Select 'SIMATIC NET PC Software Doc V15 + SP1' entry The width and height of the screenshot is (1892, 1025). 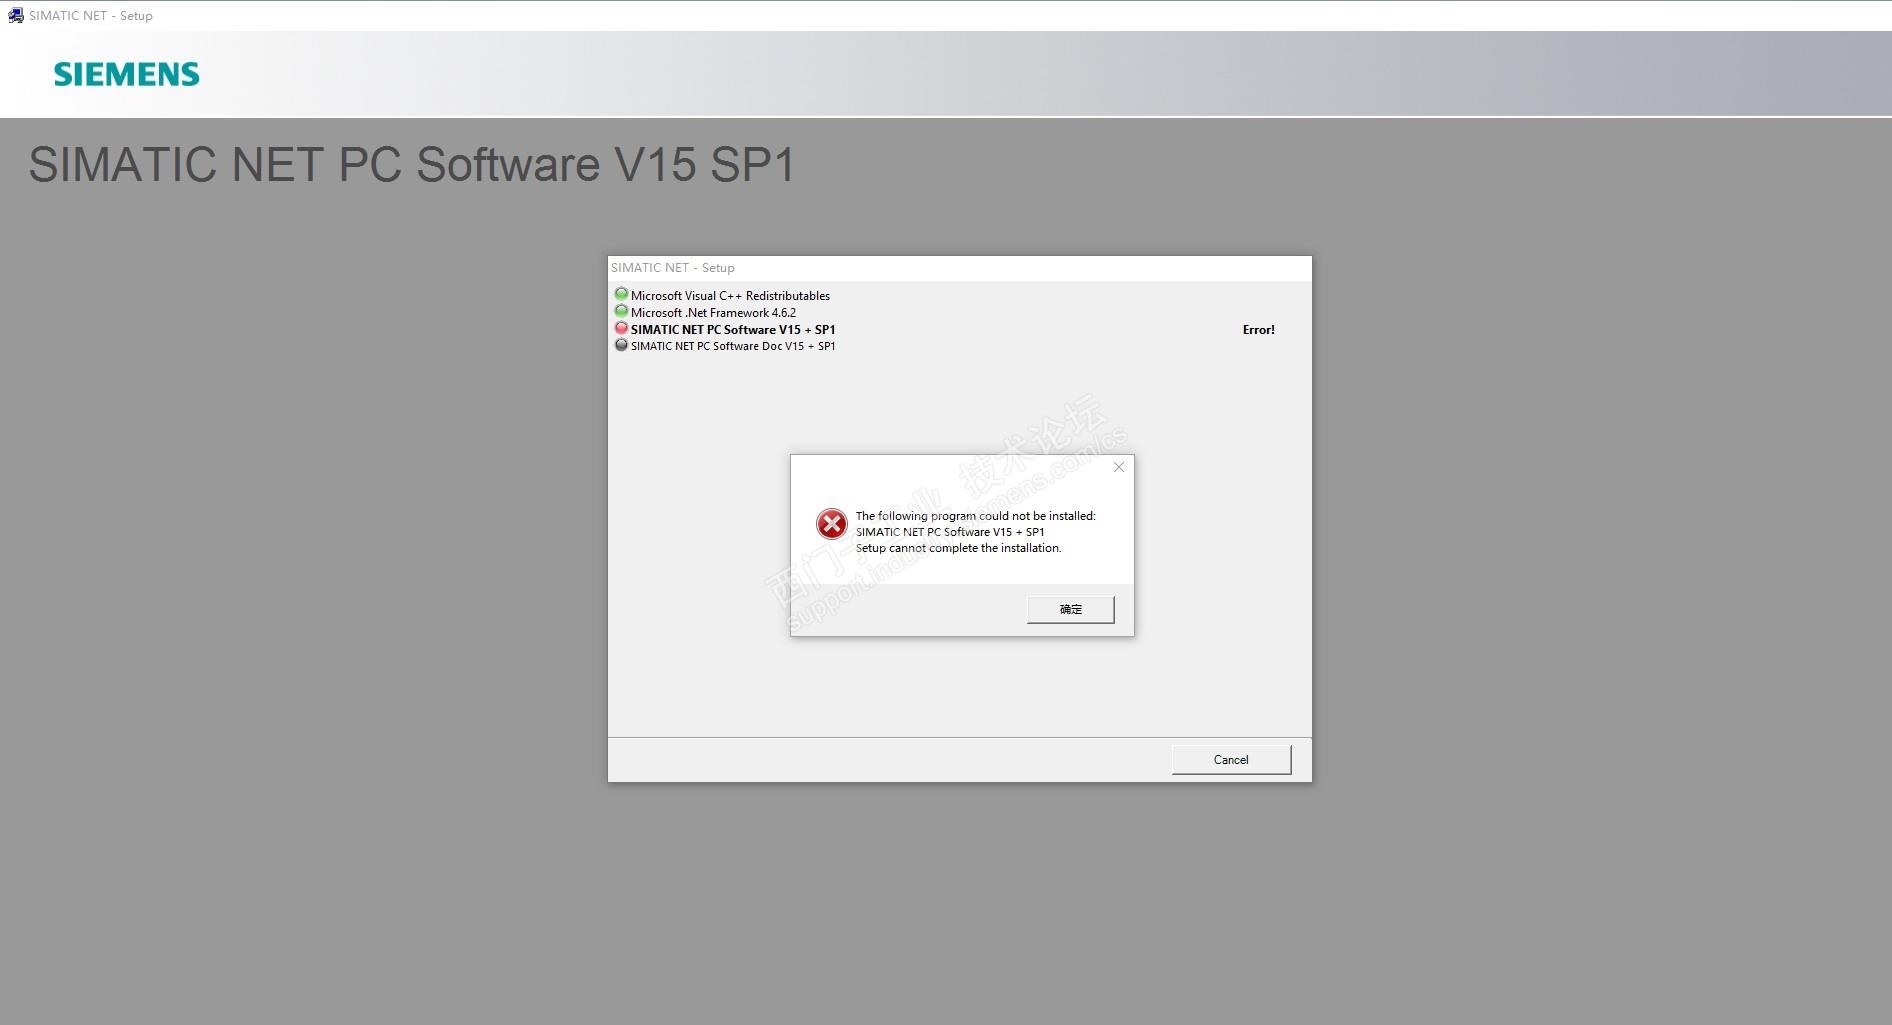coord(733,346)
